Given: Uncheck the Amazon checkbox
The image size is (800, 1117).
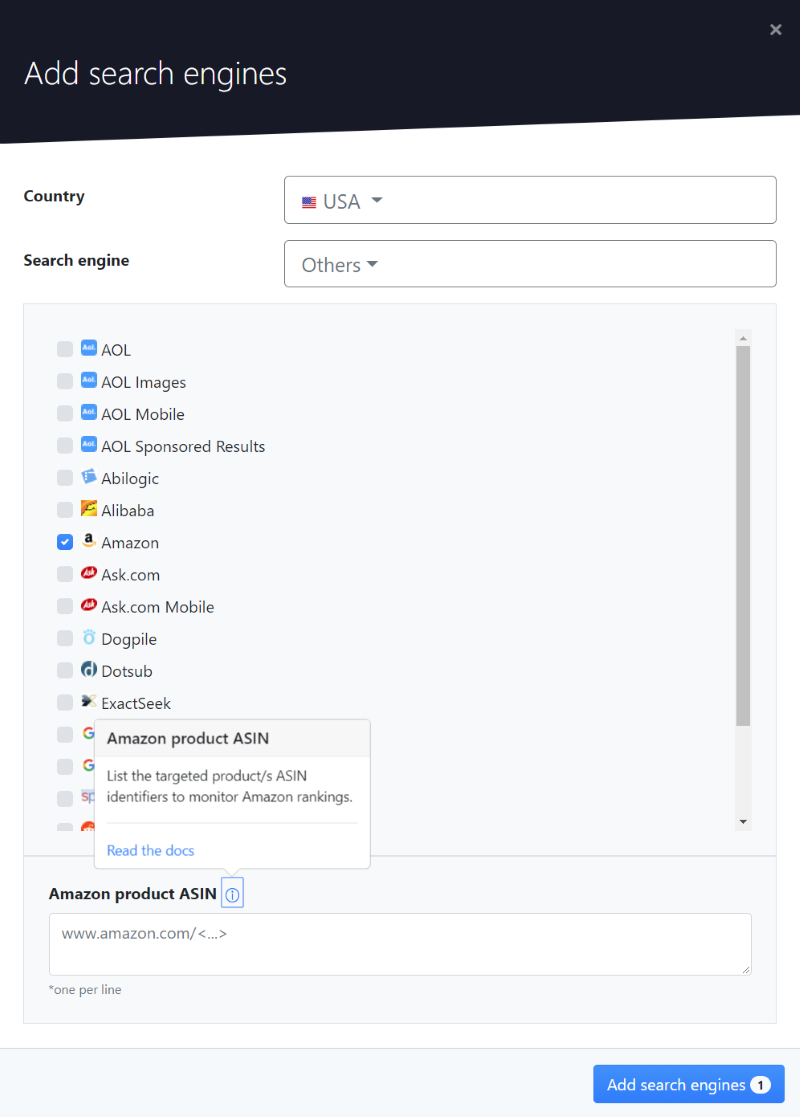Looking at the screenshot, I should 65,542.
